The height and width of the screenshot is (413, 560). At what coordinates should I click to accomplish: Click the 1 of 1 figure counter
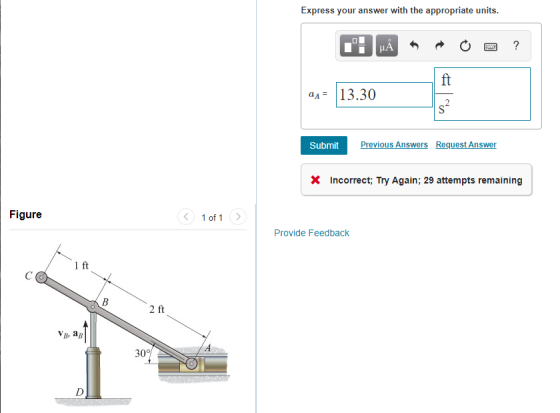point(212,217)
